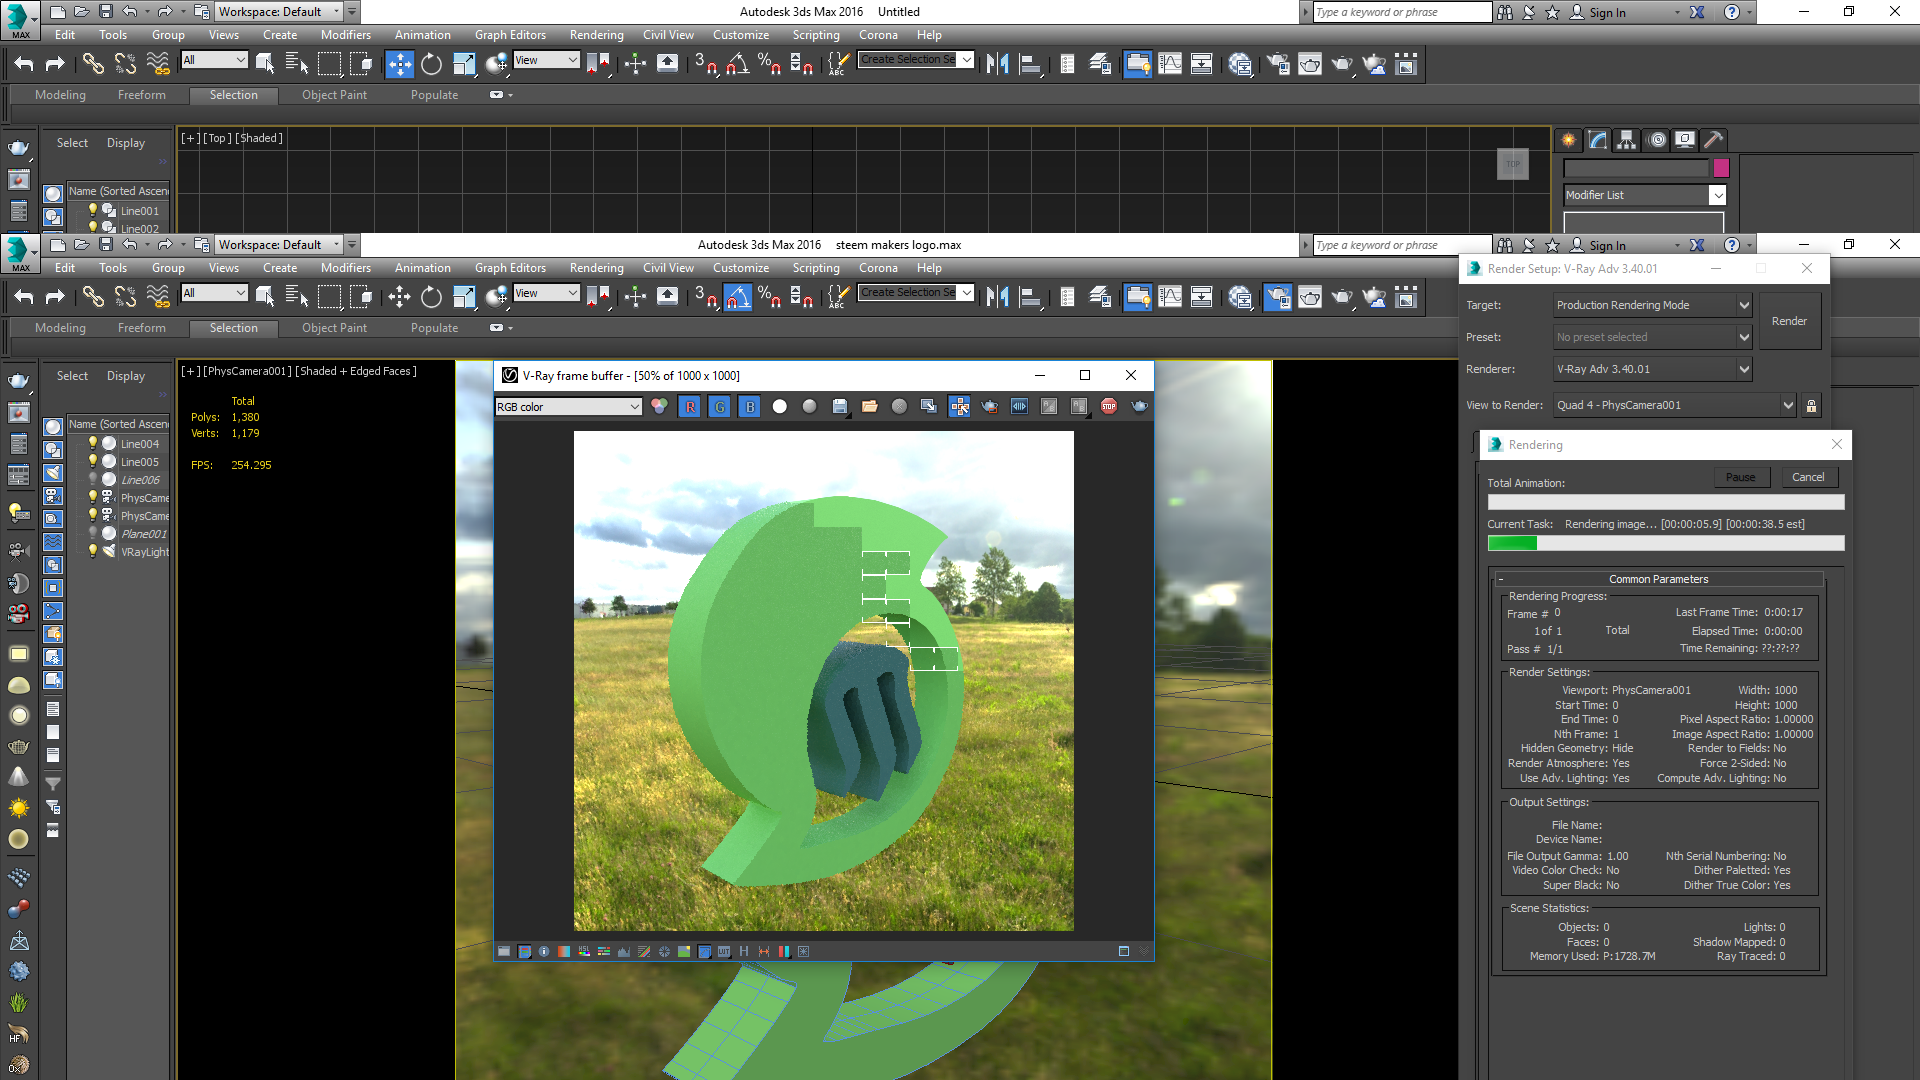Open Create Selection Set dropdown, front window
Screen dimensions: 1920x1080
point(917,292)
